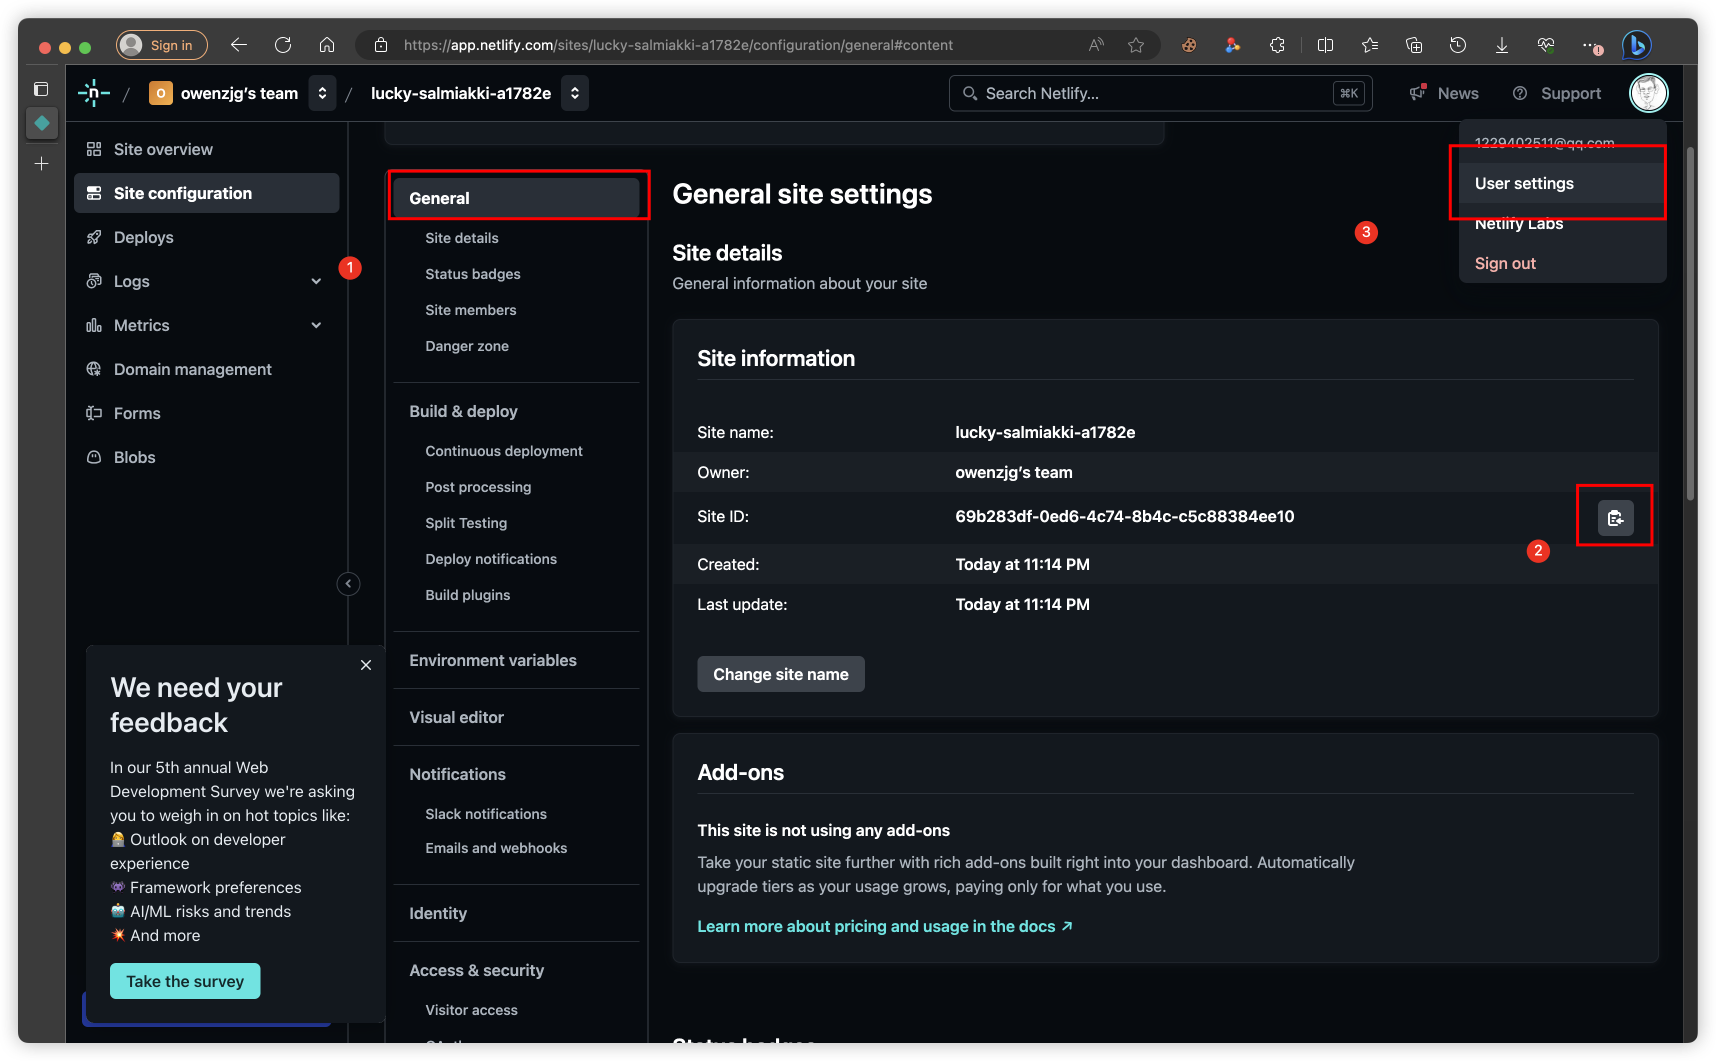
Task: Open the site switcher dropdown
Action: (575, 93)
